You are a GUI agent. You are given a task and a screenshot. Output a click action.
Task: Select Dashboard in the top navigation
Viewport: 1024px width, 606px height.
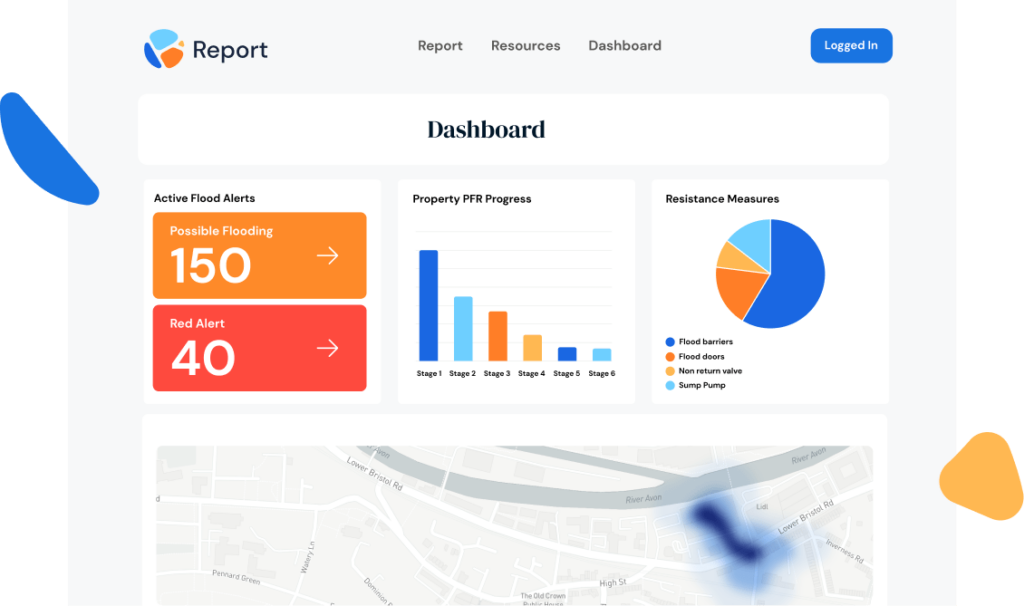coord(625,46)
